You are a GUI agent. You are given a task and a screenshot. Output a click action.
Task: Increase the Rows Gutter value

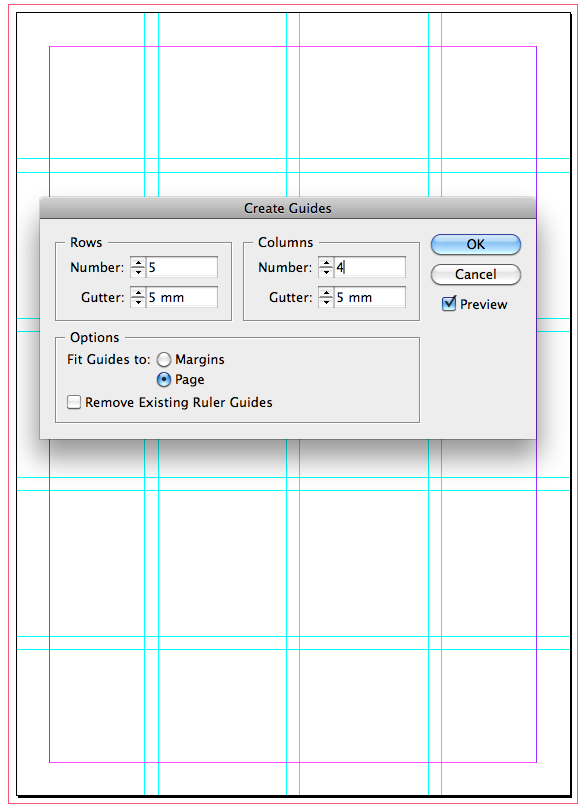[x=138, y=293]
